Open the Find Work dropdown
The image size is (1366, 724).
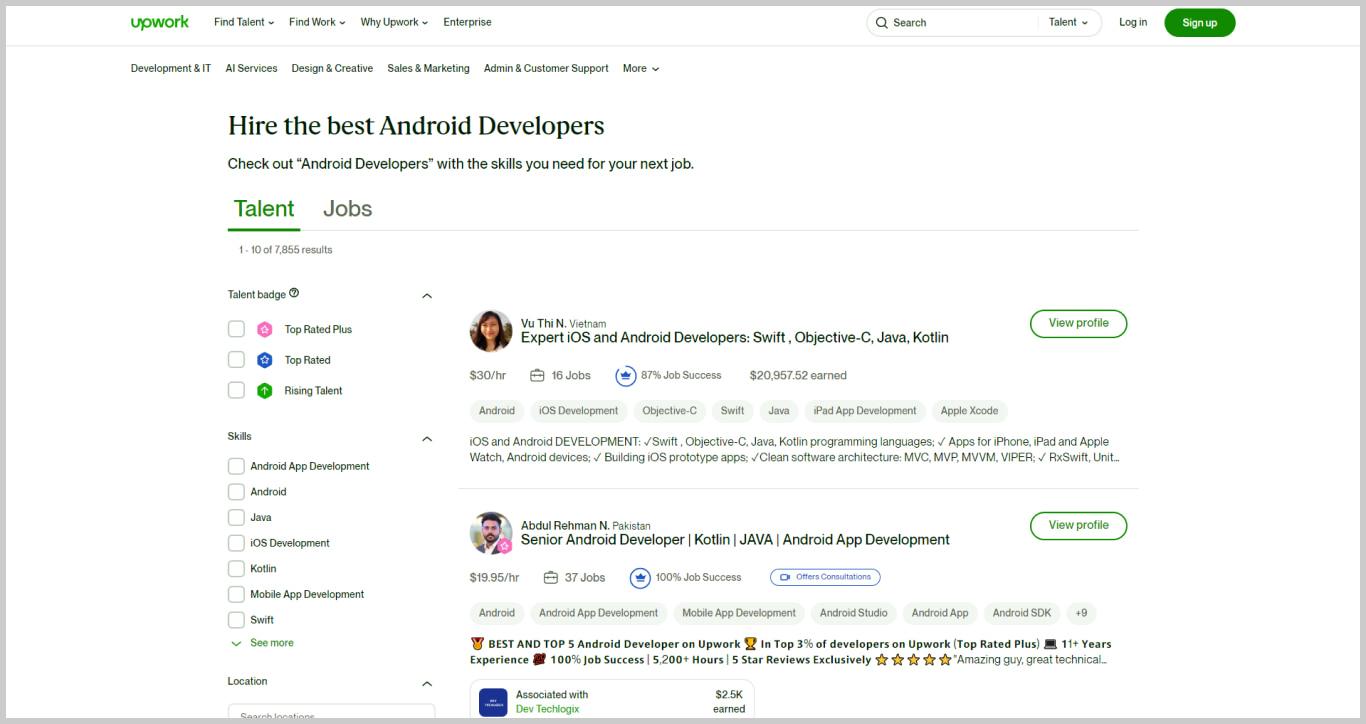coord(317,22)
